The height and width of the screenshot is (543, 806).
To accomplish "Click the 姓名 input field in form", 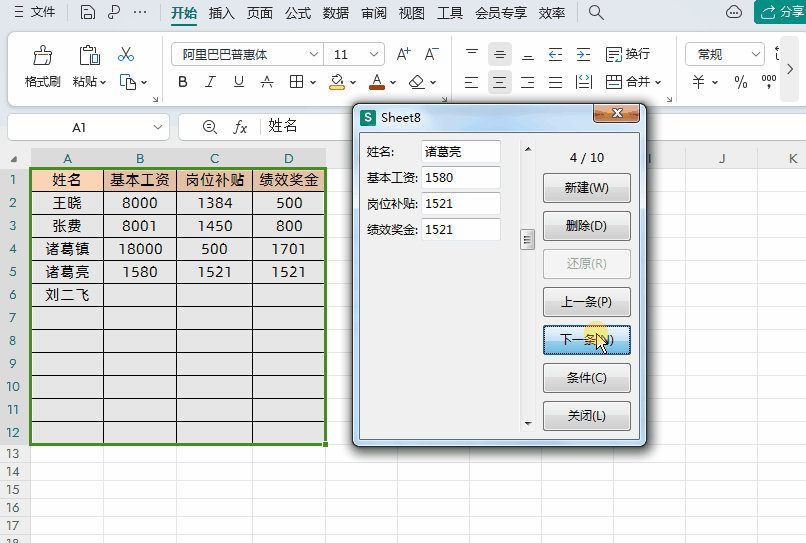I will point(461,152).
